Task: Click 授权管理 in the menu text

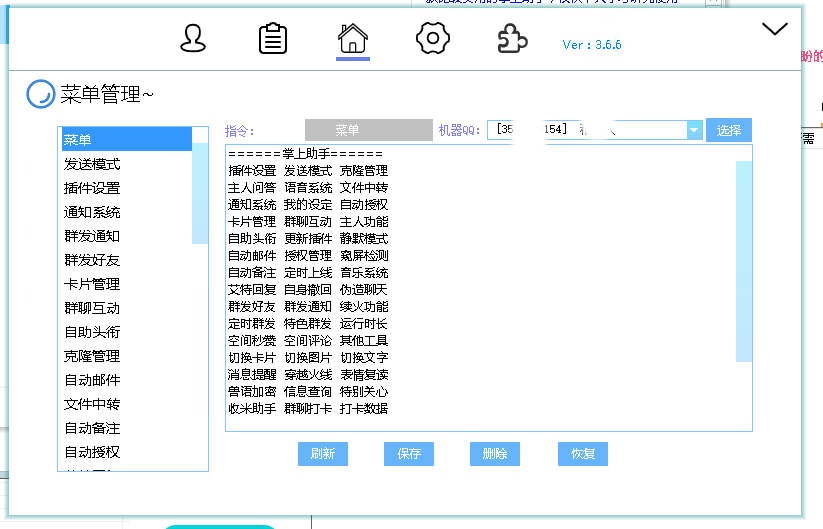Action: pyautogui.click(x=308, y=256)
